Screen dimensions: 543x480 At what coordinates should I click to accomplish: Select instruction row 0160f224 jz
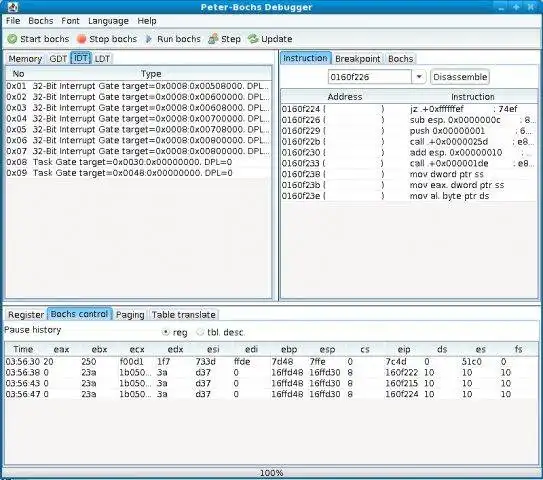pos(409,109)
